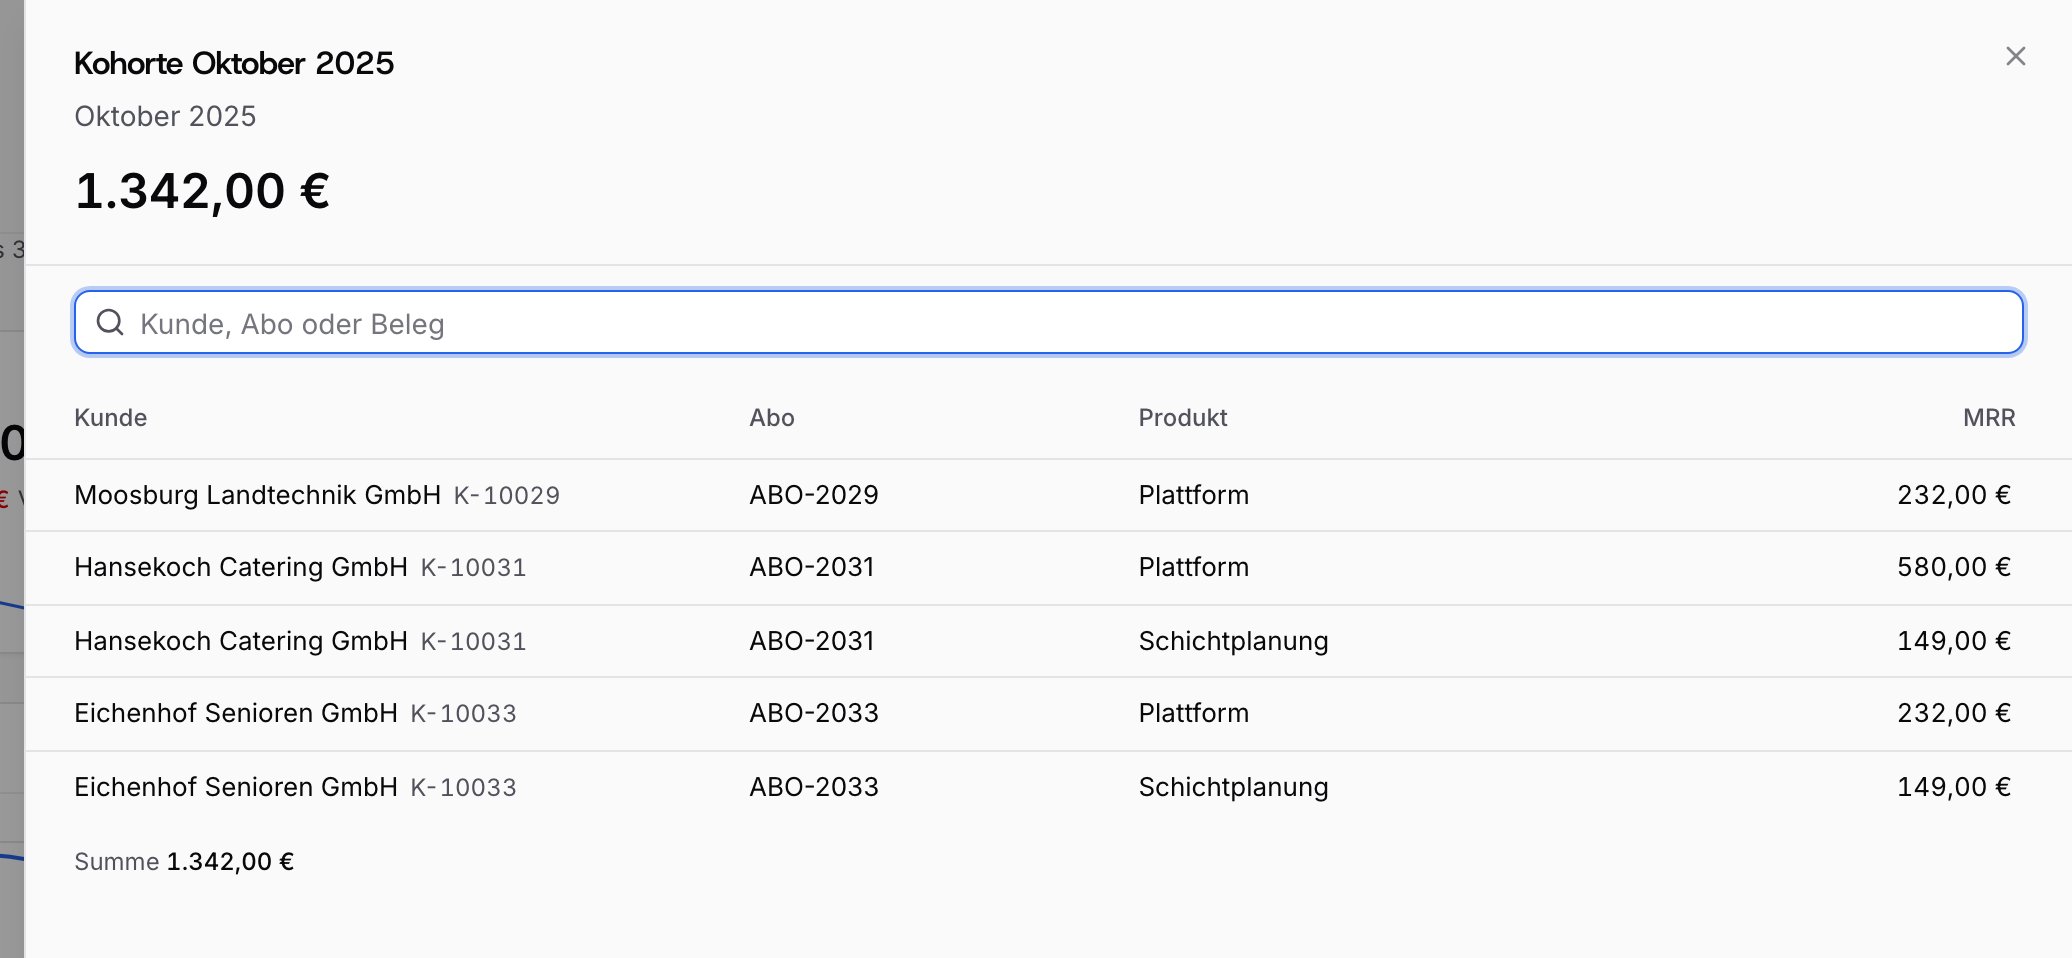The image size is (2072, 958).
Task: Click the Oktober 2025 subtitle
Action: pyautogui.click(x=165, y=116)
